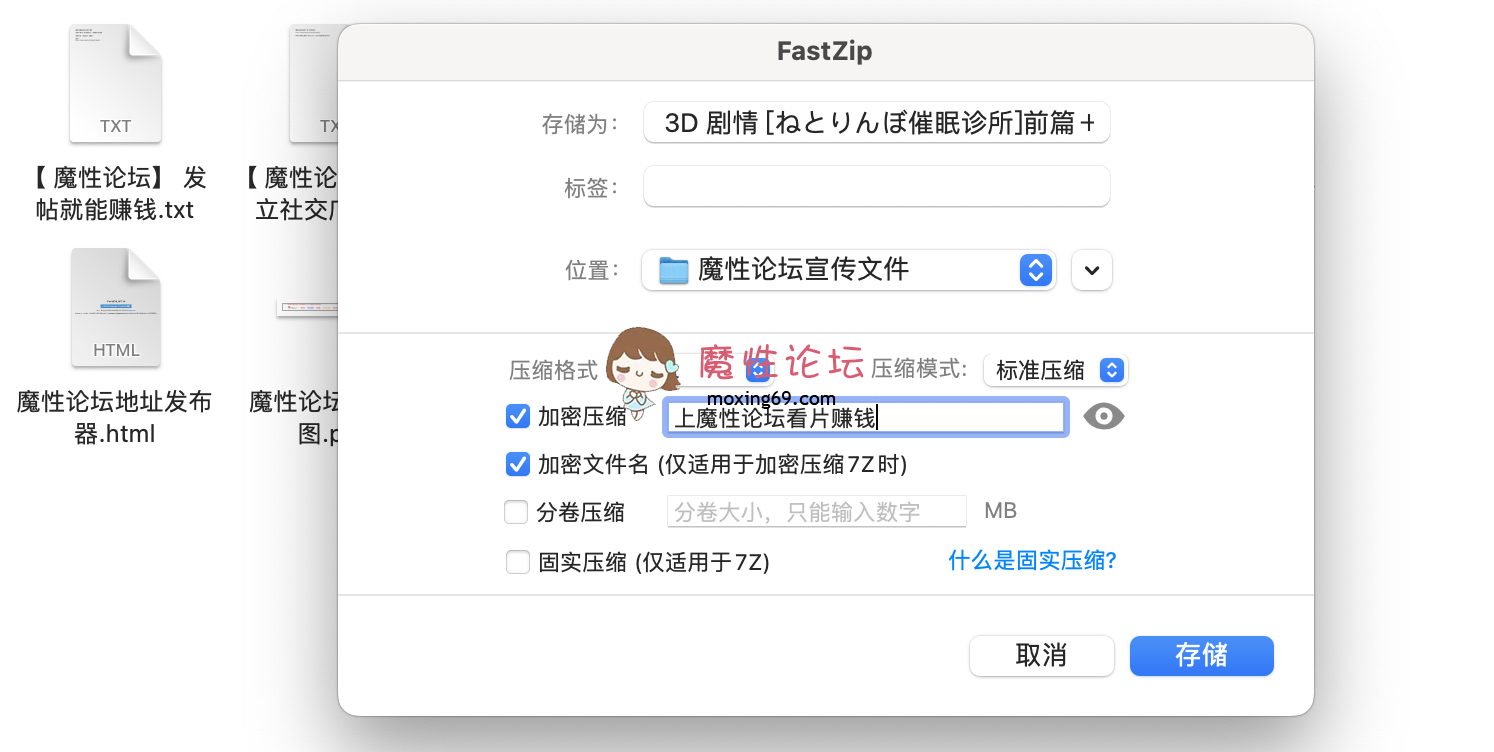
Task: Click the 魔性论坛地址发布器.html file name
Action: (x=115, y=418)
